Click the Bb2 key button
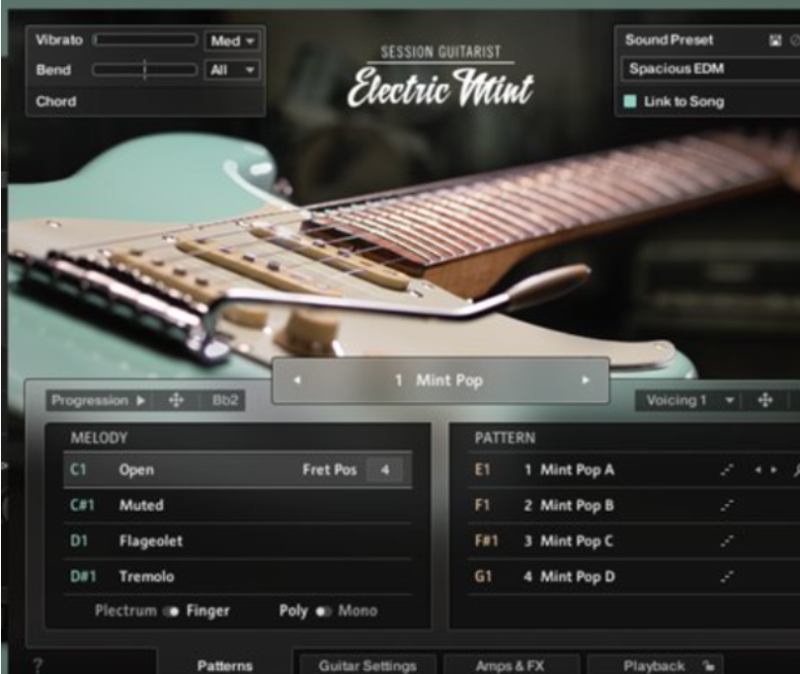This screenshot has width=800, height=674. pyautogui.click(x=225, y=401)
